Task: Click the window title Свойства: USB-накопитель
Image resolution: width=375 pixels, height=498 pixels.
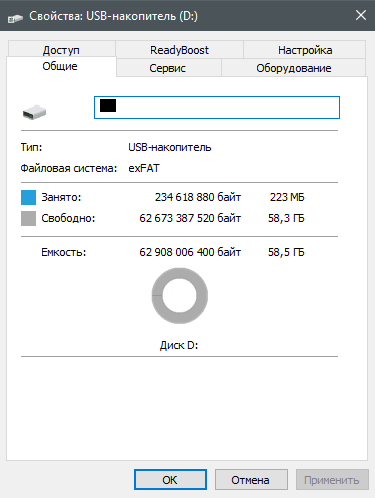Action: [113, 16]
